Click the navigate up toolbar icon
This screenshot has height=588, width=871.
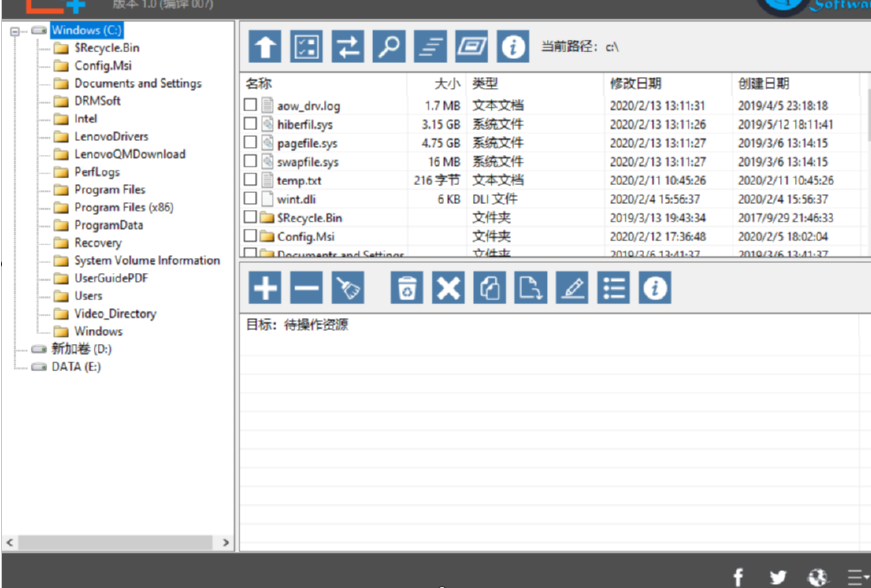coord(264,46)
